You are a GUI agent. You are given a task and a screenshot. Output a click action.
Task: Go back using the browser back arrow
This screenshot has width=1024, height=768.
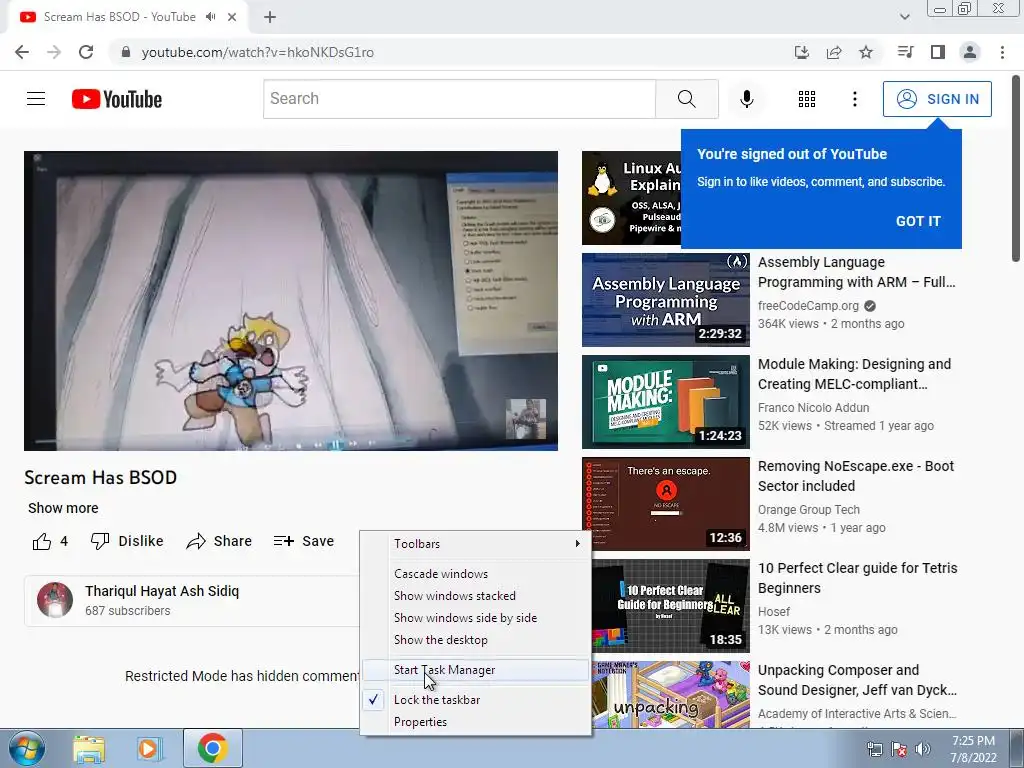22,52
